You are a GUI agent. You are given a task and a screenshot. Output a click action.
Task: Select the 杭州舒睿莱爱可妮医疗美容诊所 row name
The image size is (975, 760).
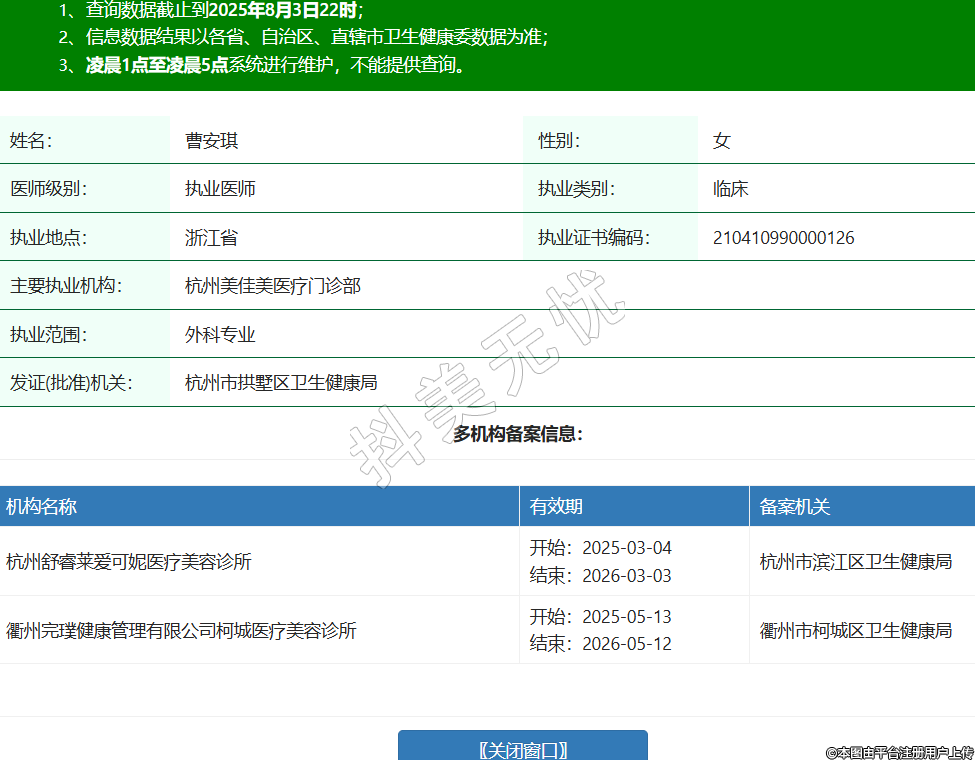coord(128,562)
